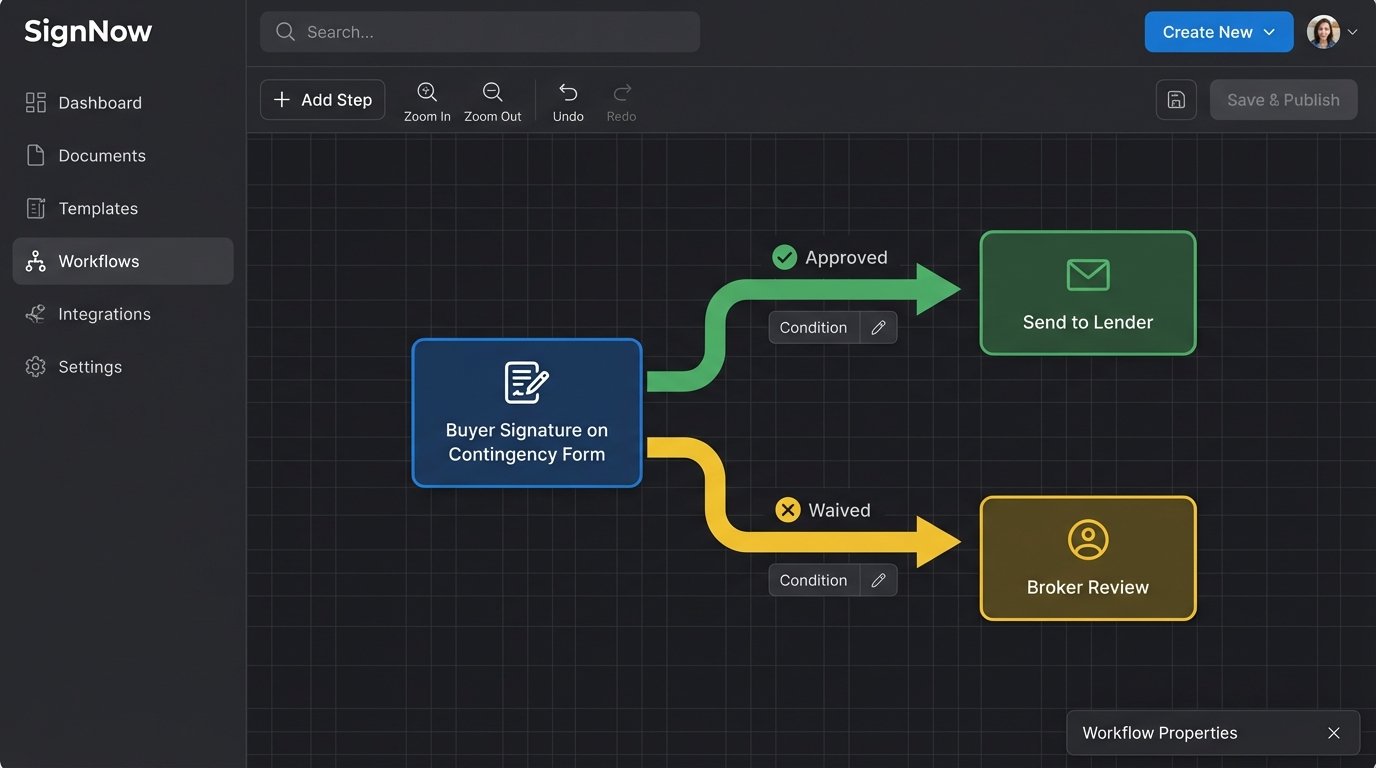This screenshot has width=1376, height=768.
Task: Open Integrations from the sidebar
Action: coord(104,314)
